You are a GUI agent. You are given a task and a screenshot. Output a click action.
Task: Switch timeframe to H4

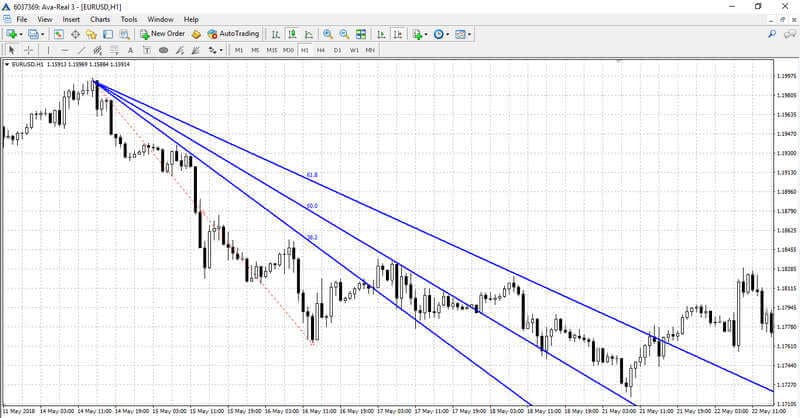click(321, 50)
